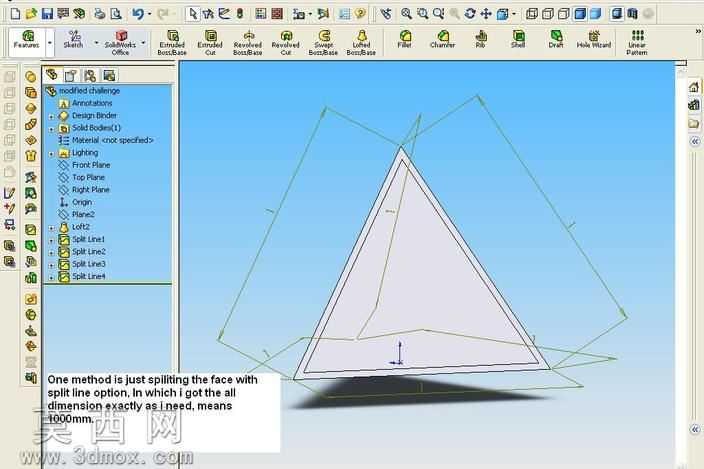Rebuild the model with the traffic light icon
This screenshot has width=704, height=469.
pos(240,14)
